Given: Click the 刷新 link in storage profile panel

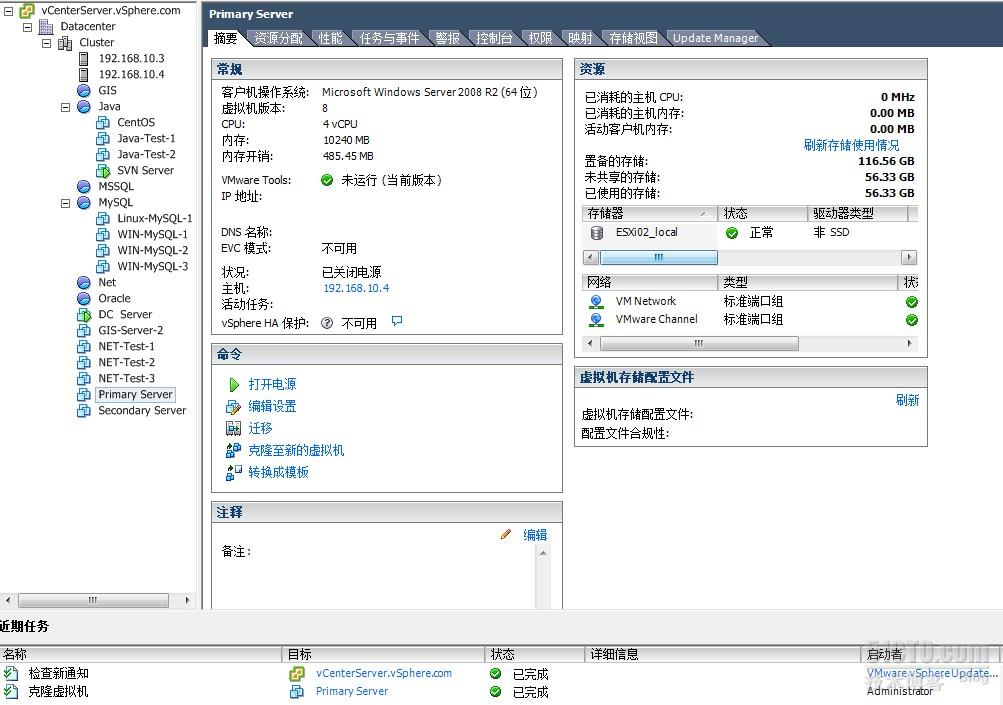Looking at the screenshot, I should point(907,400).
